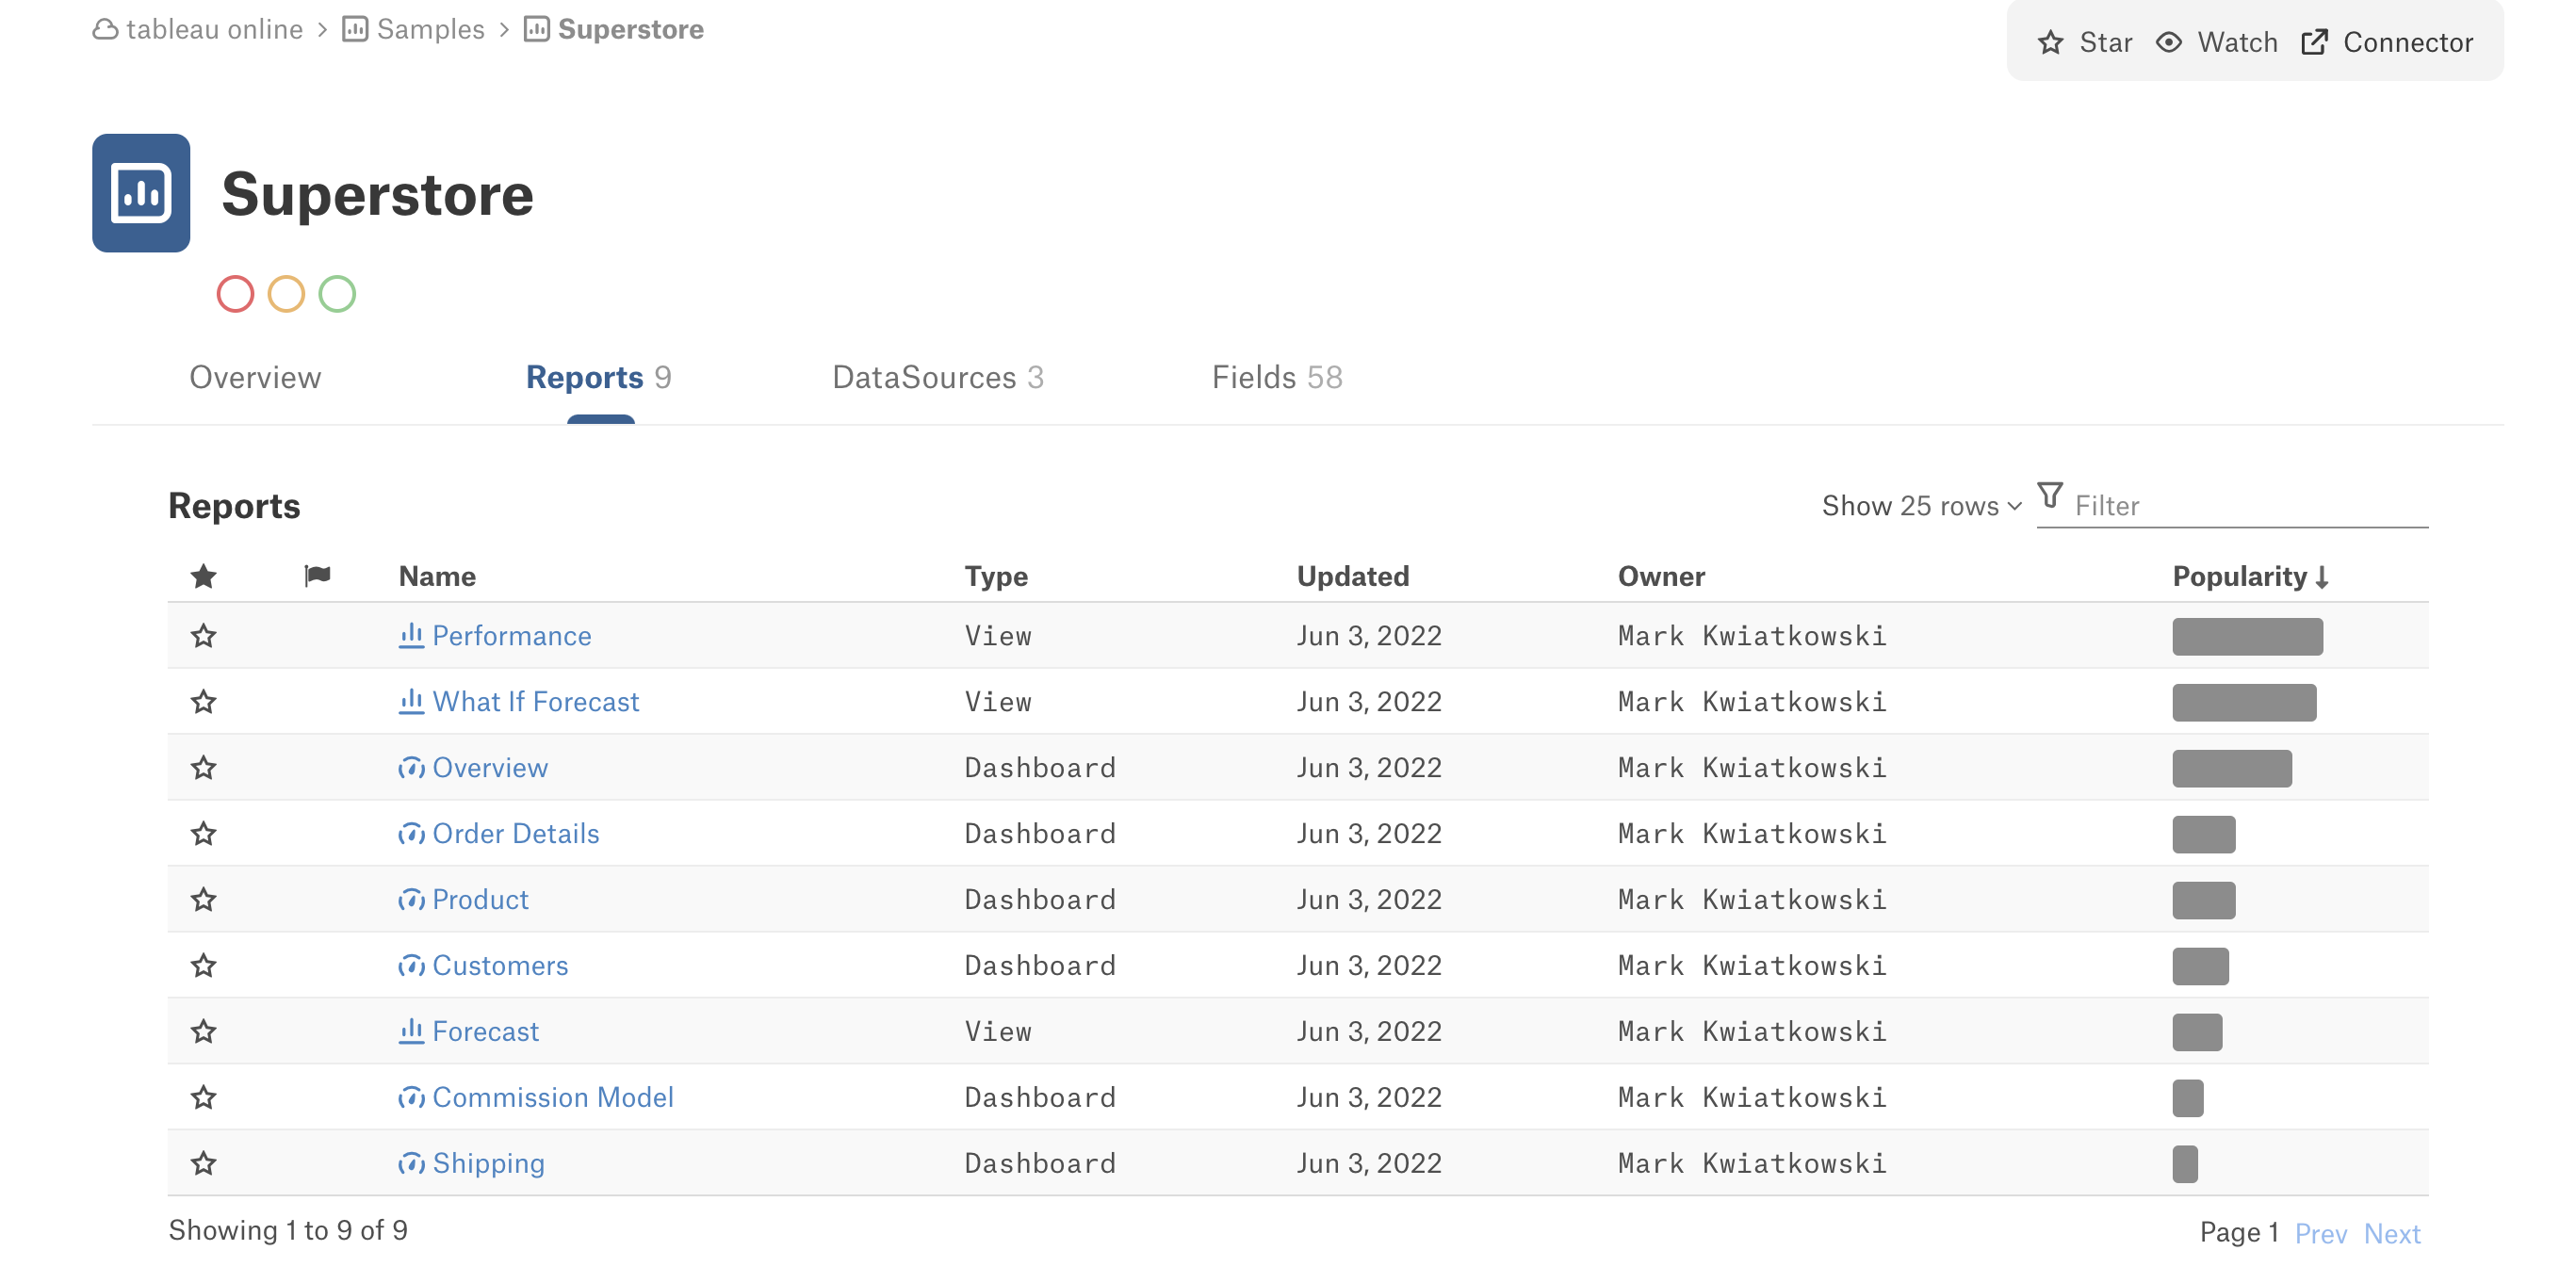Image resolution: width=2576 pixels, height=1283 pixels.
Task: Toggle the star for the Shipping row
Action: pos(204,1164)
